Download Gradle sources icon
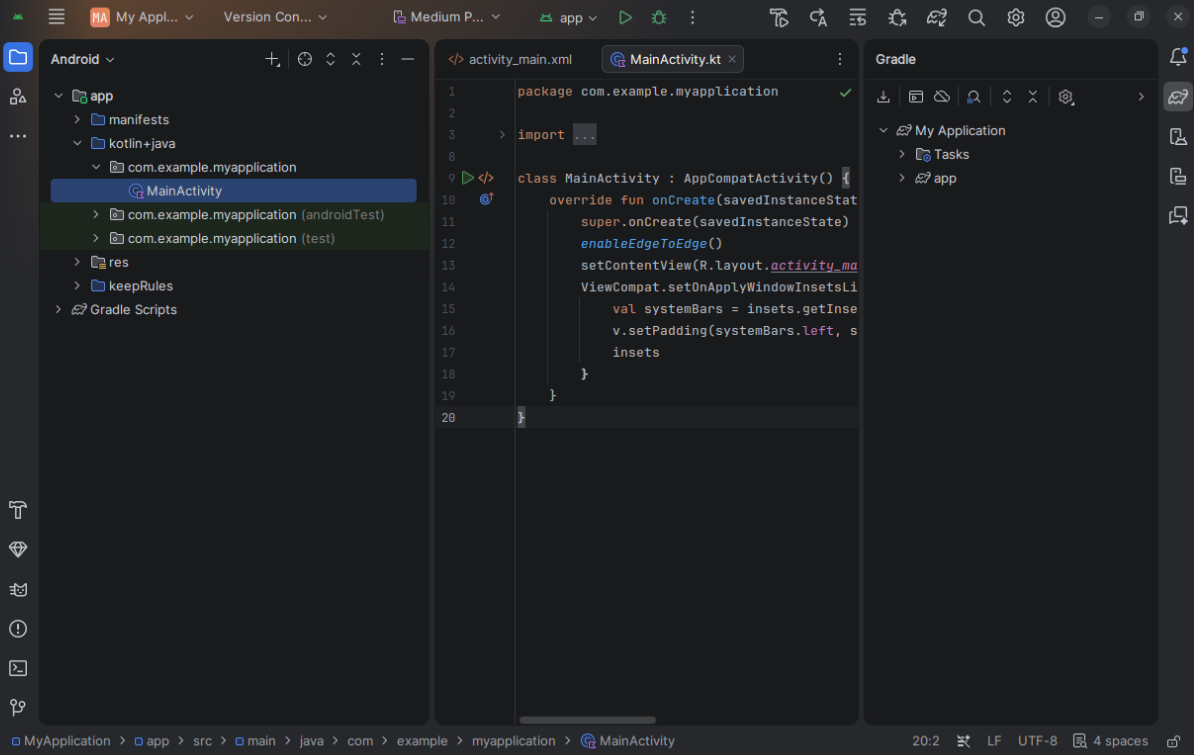The height and width of the screenshot is (755, 1194). (883, 97)
